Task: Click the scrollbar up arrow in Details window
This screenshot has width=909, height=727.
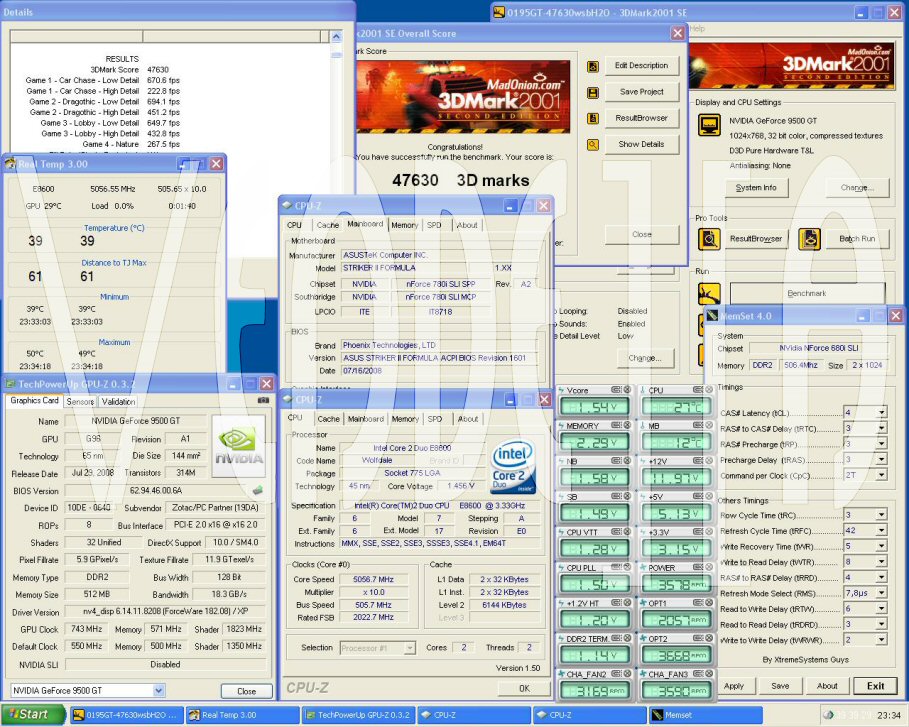Action: pos(336,37)
